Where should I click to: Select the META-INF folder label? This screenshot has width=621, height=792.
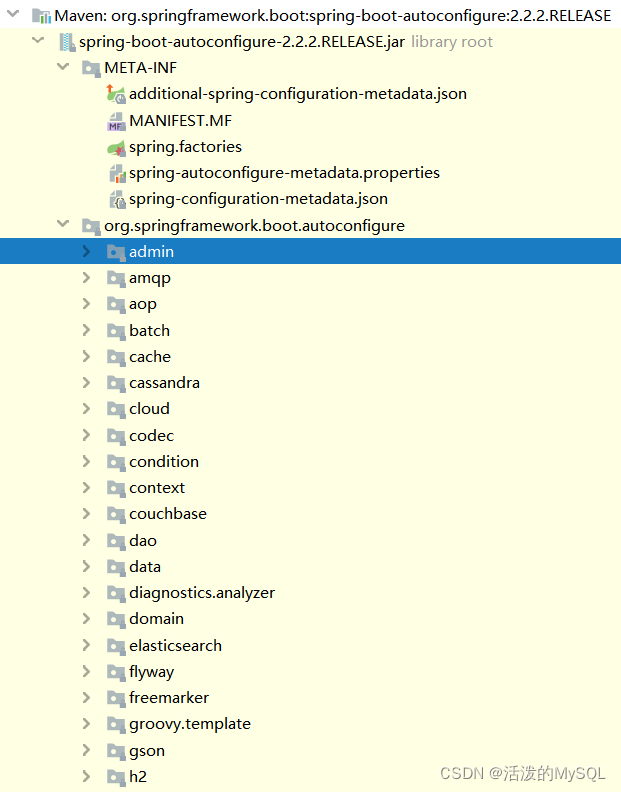click(140, 68)
